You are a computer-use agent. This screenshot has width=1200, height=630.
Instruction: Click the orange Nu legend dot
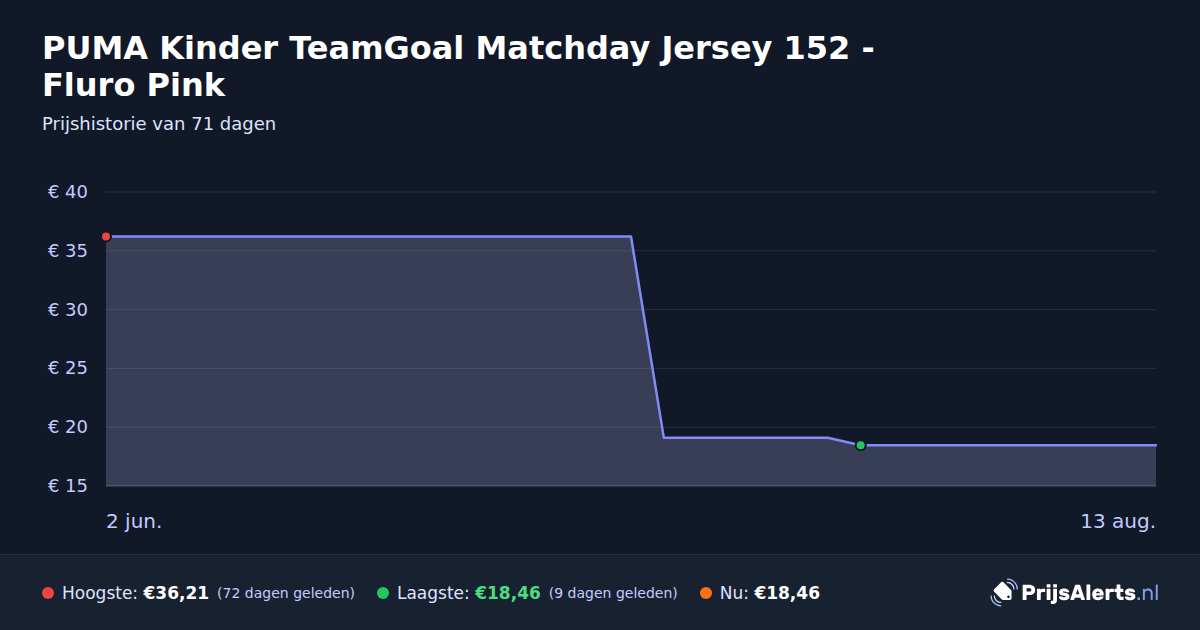[706, 593]
